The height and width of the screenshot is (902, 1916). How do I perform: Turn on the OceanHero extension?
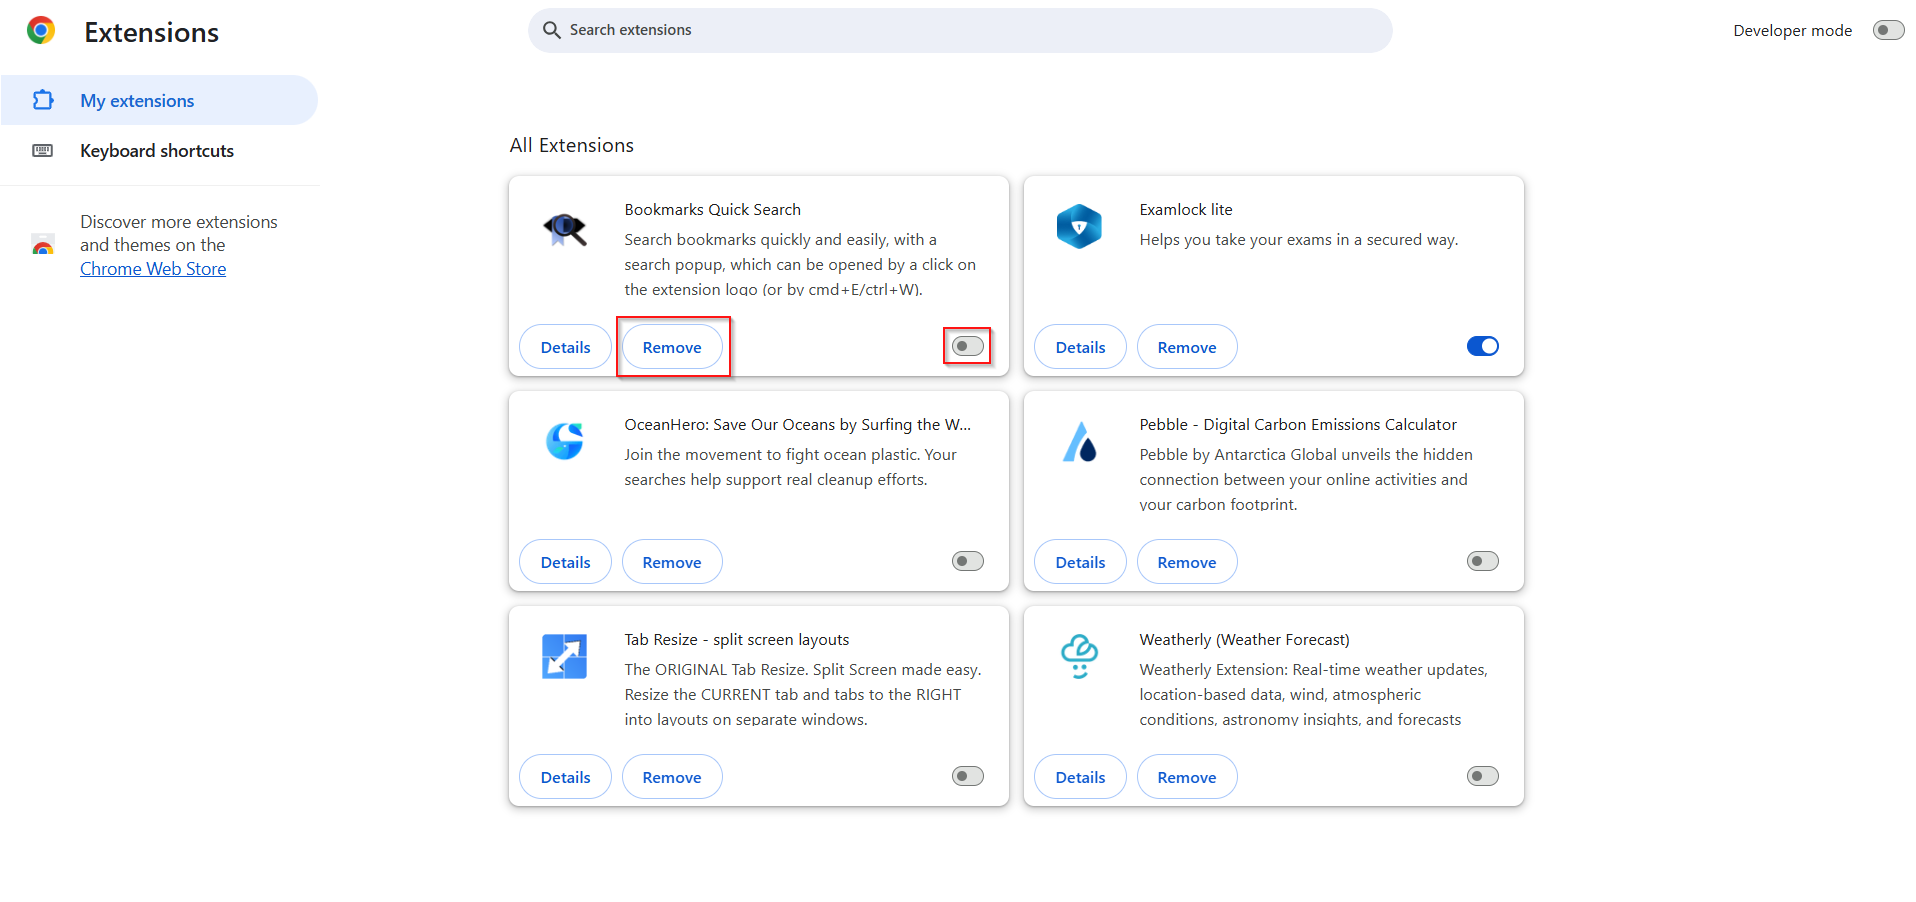967,561
